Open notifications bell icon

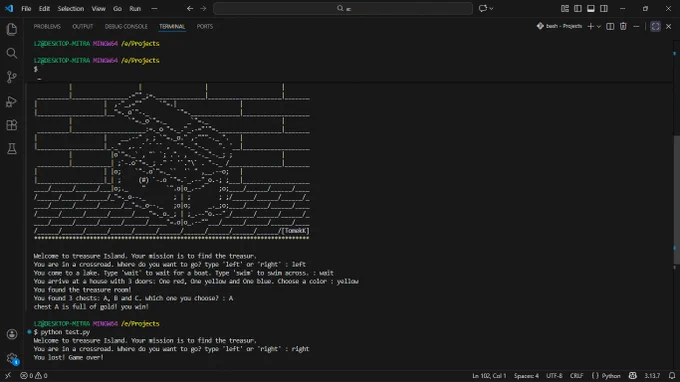tap(672, 376)
